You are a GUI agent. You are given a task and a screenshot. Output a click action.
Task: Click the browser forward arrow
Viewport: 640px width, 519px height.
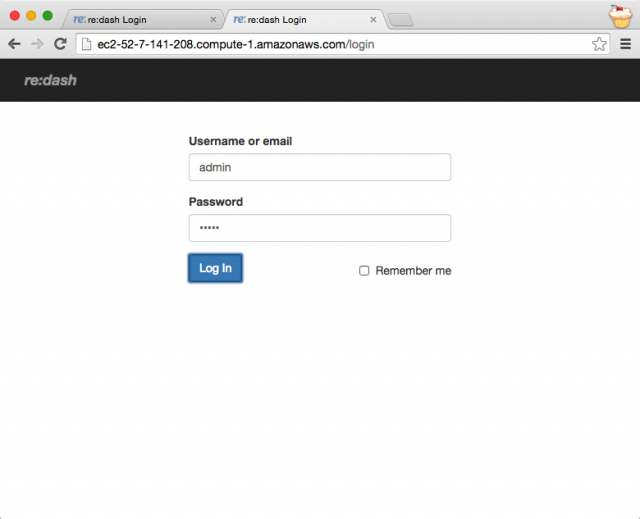point(37,44)
